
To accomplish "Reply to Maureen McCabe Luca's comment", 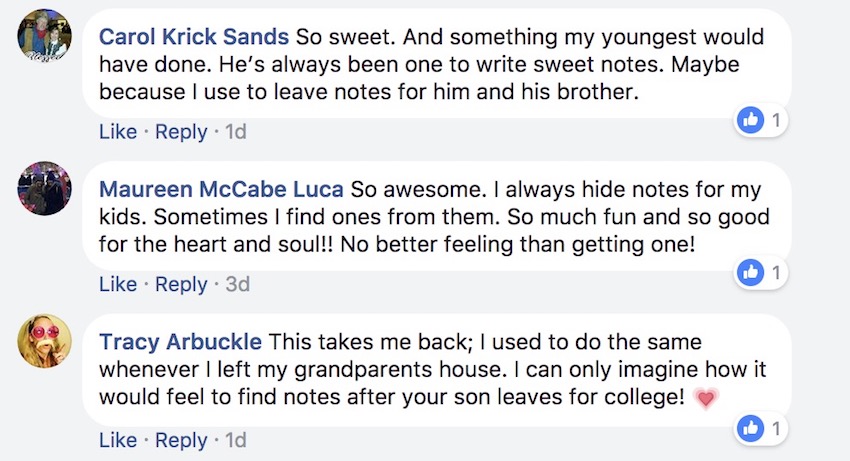I will click(181, 284).
